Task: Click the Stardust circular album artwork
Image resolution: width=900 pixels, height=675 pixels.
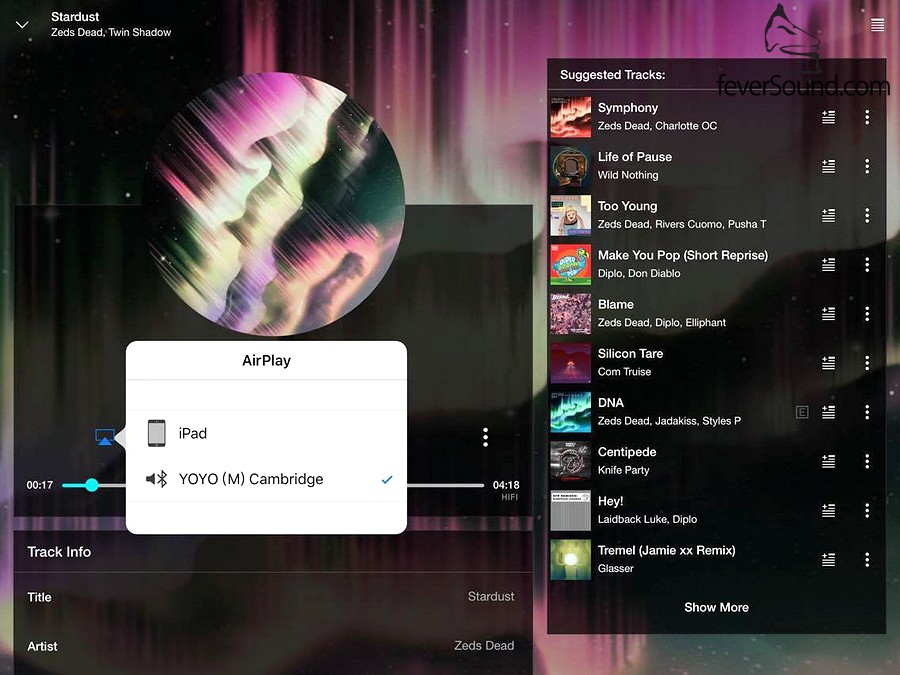Action: [x=274, y=204]
